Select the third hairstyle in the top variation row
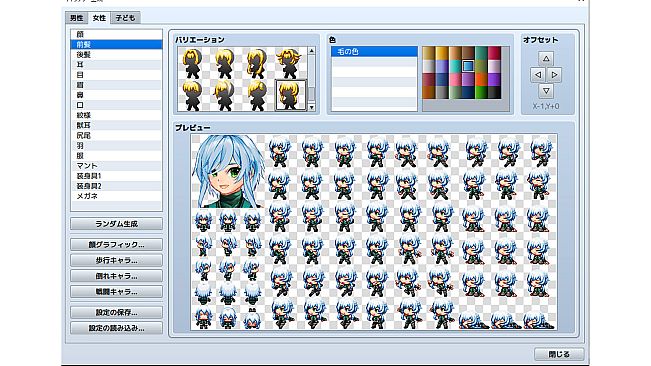This screenshot has height=366, width=651. coord(257,63)
